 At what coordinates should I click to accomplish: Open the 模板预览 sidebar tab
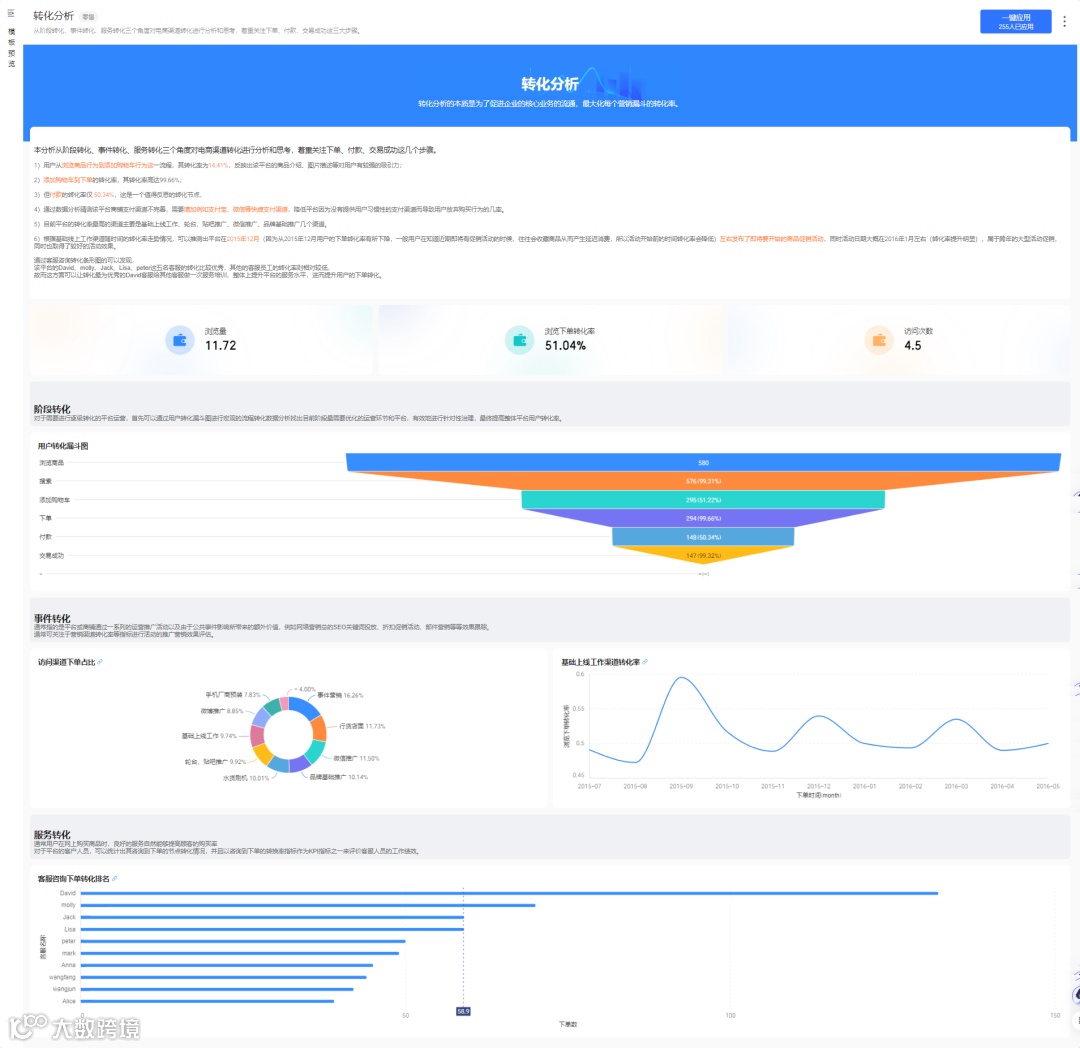coord(11,48)
